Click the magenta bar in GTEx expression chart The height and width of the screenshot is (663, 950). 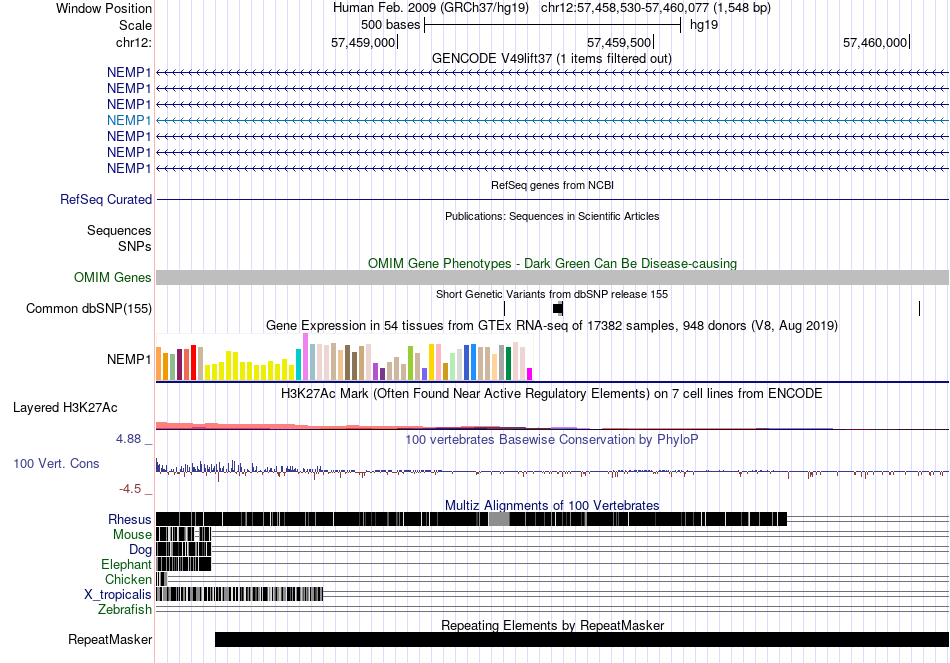point(530,374)
